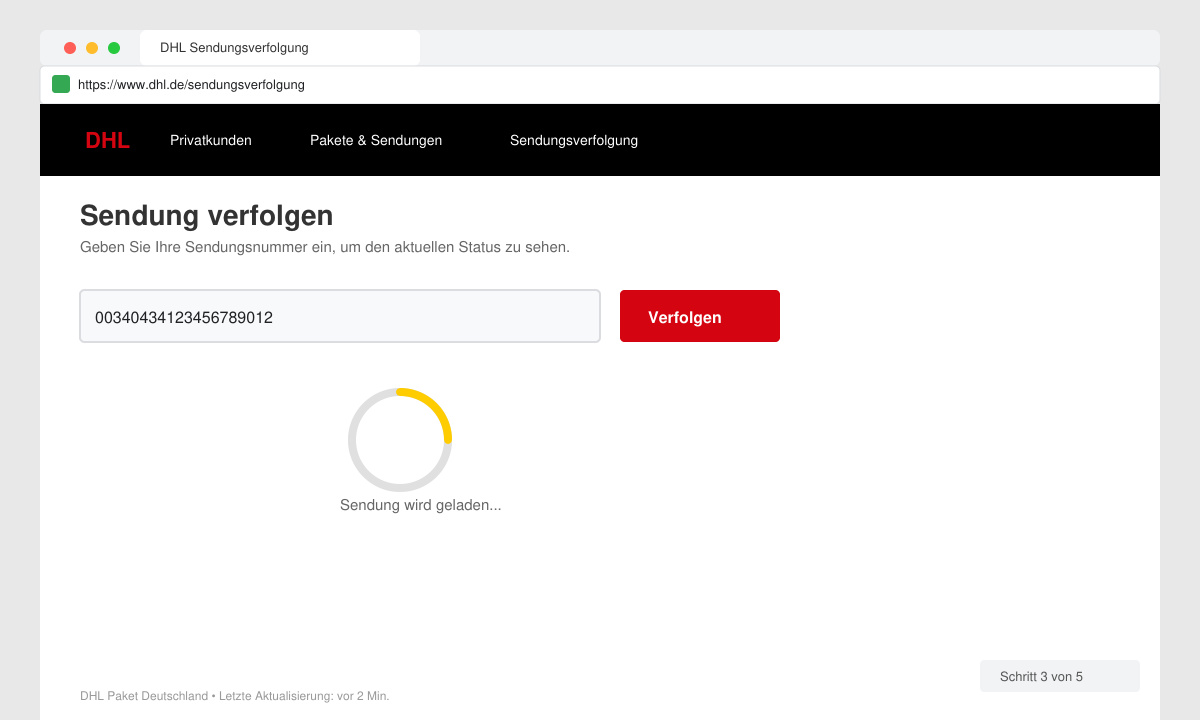
Task: Focus the Sendungsnummer input field
Action: 340,316
